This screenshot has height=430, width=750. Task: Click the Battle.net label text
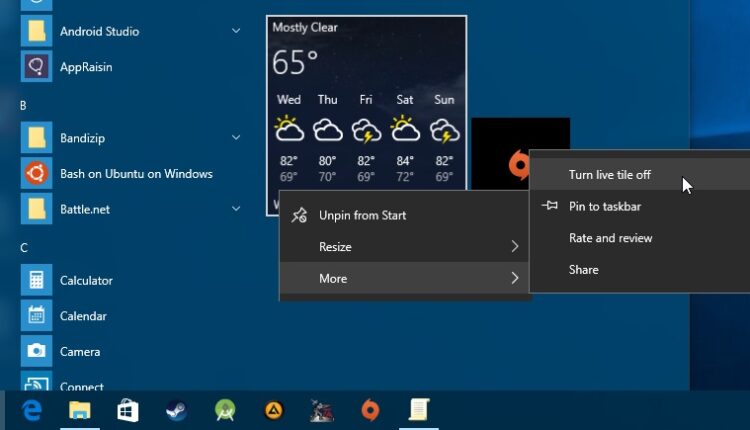tap(85, 209)
